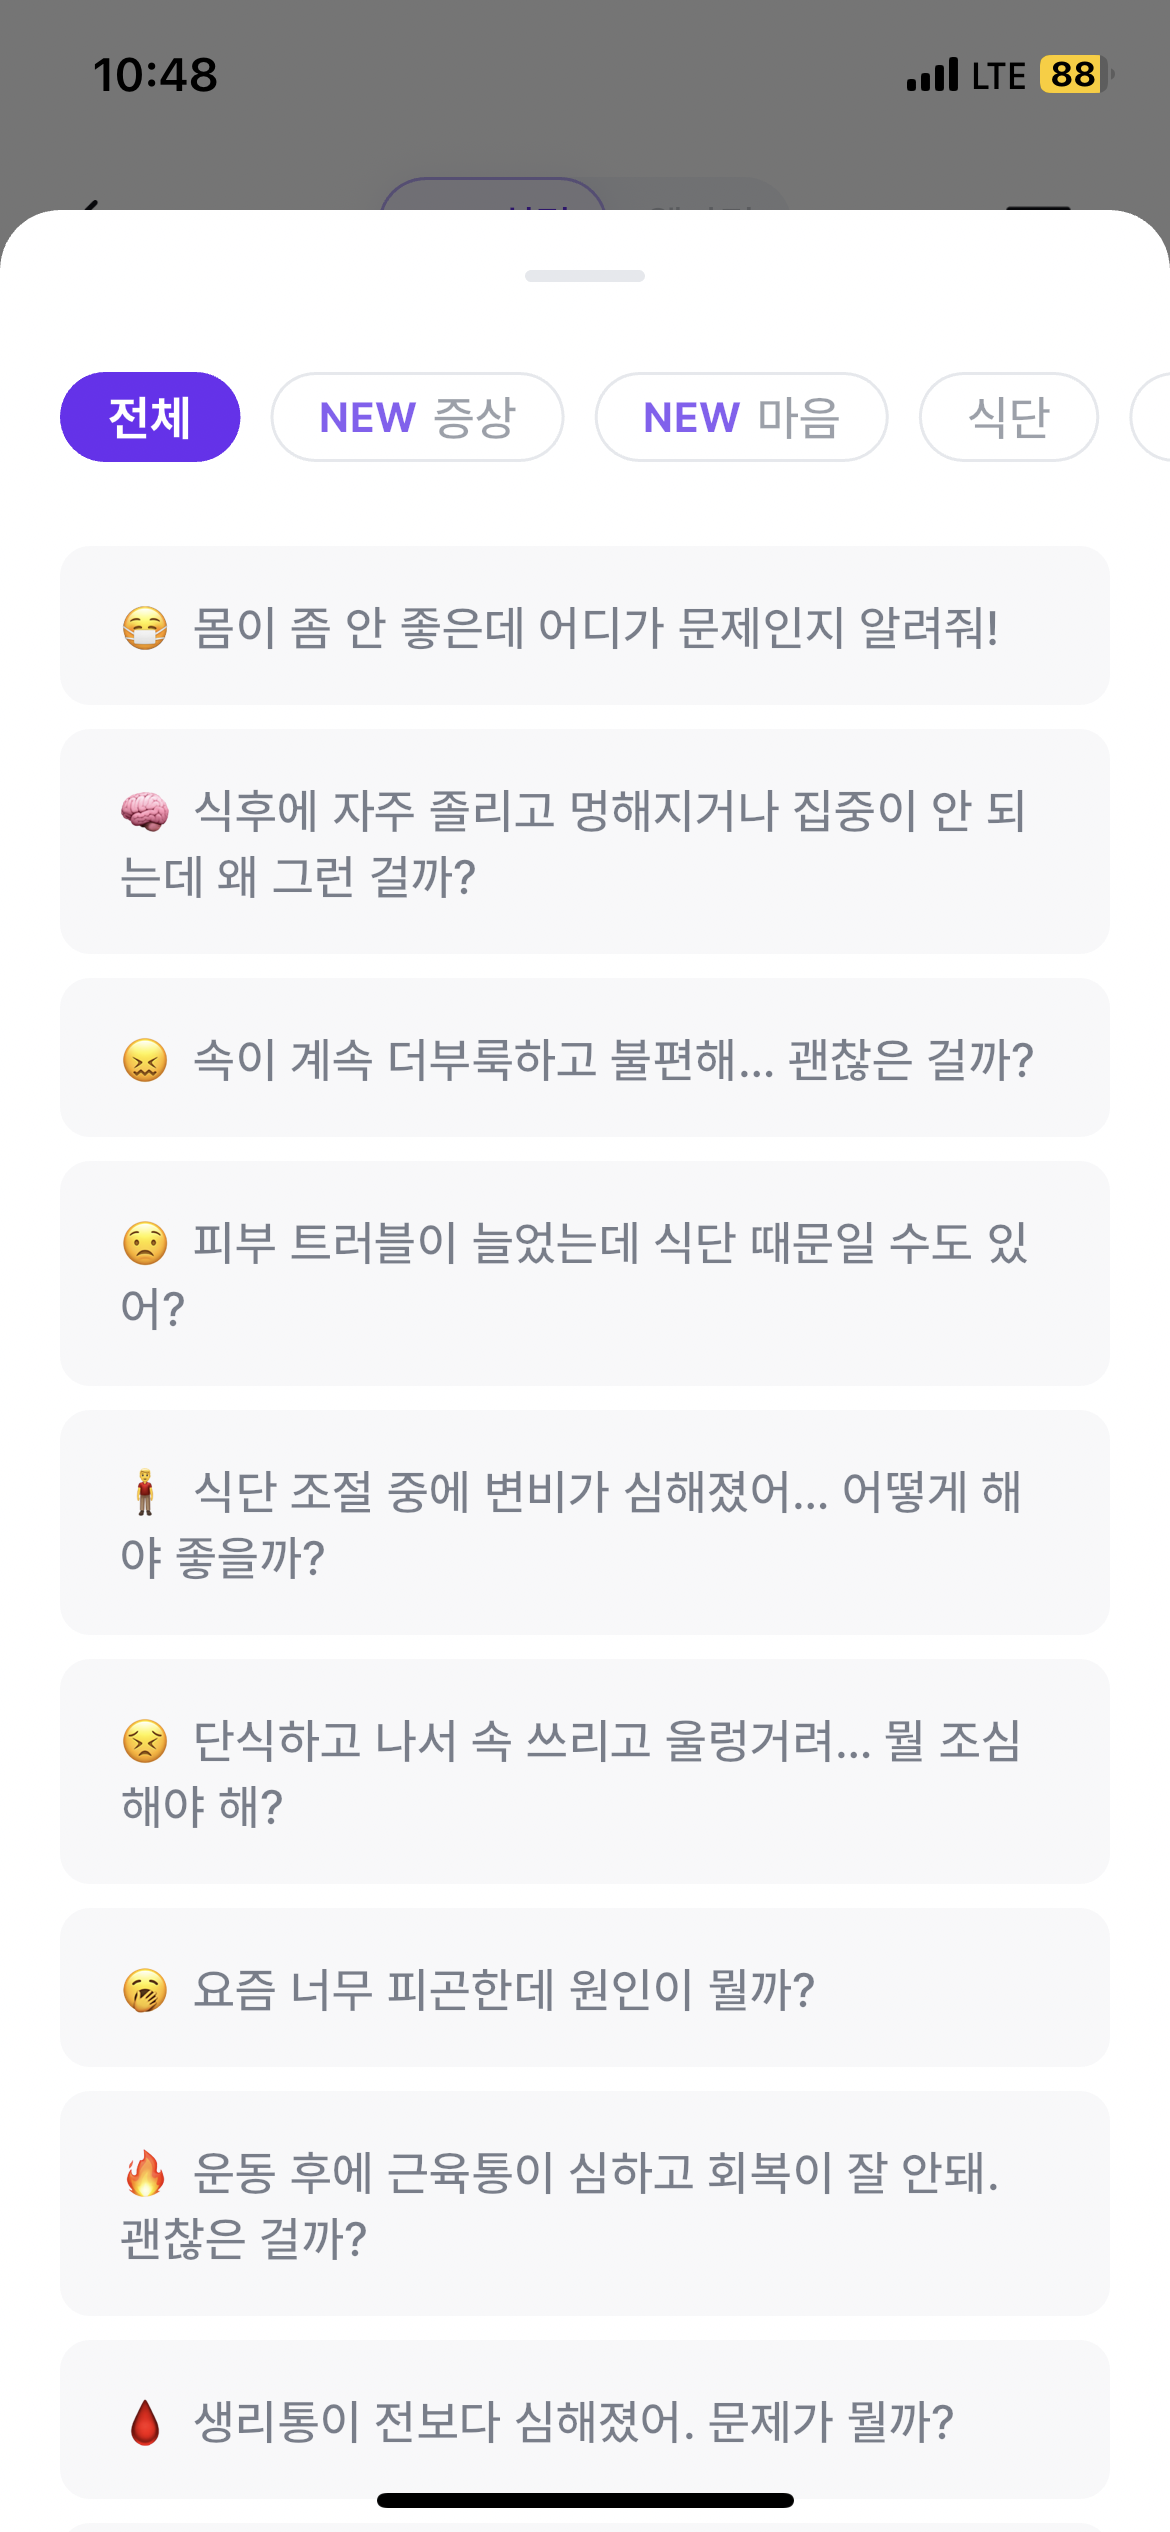The image size is (1170, 2532).
Task: Choose the '단식하고 나서 속 쓰리고' question
Action: tap(585, 1772)
